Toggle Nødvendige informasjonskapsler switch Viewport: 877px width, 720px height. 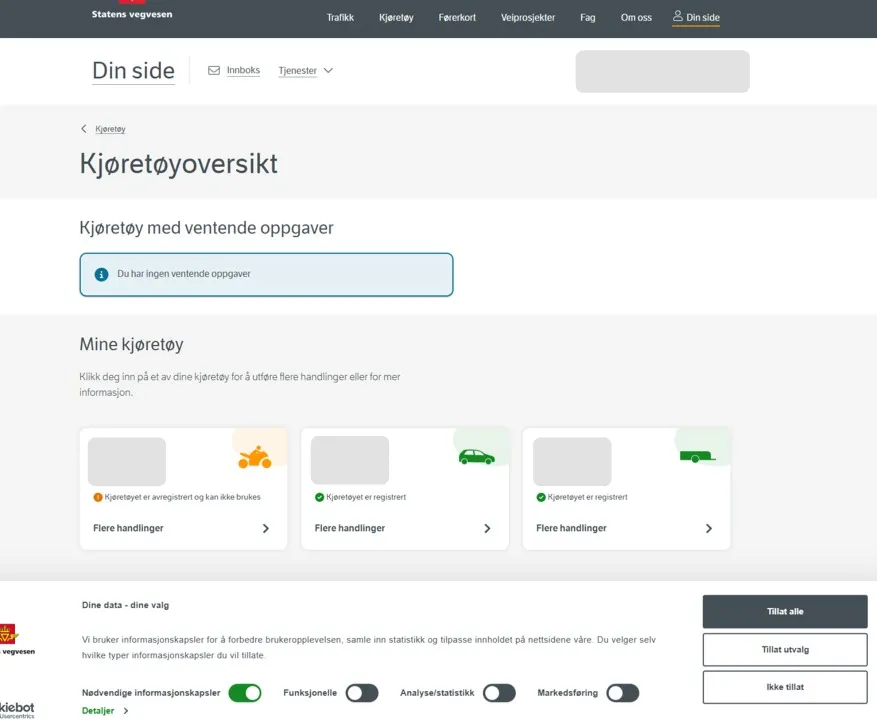(245, 693)
